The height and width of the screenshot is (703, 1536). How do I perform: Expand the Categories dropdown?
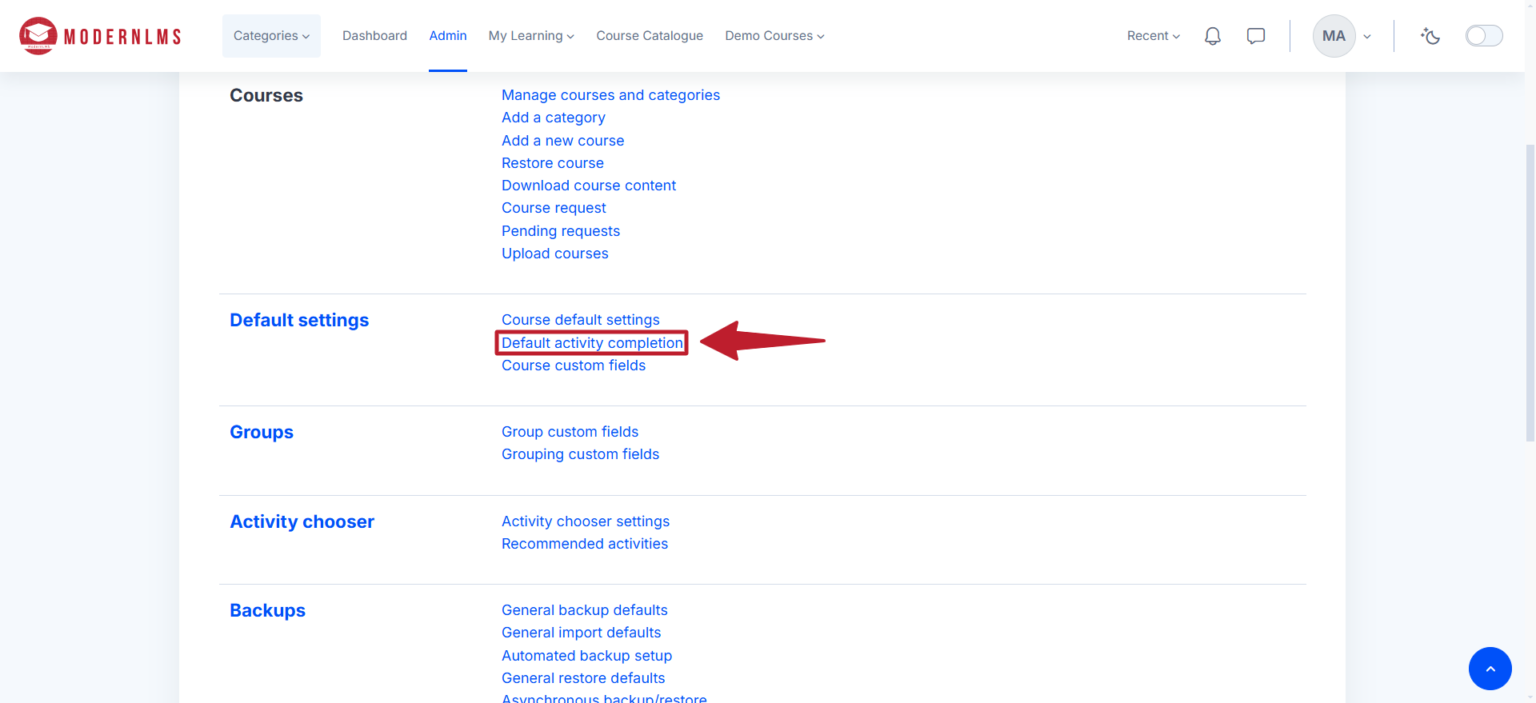click(x=271, y=36)
